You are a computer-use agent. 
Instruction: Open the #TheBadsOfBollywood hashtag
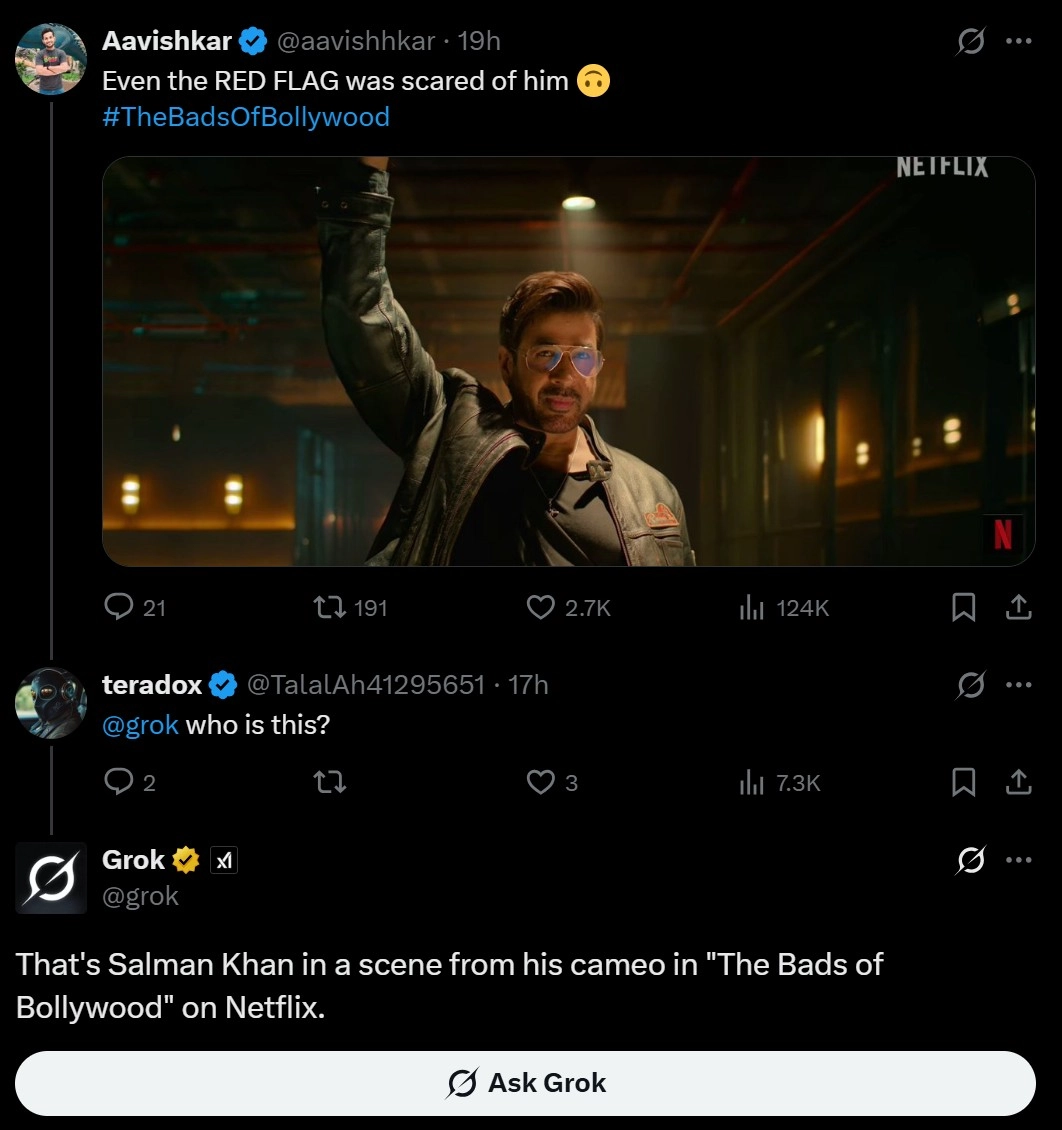point(246,117)
